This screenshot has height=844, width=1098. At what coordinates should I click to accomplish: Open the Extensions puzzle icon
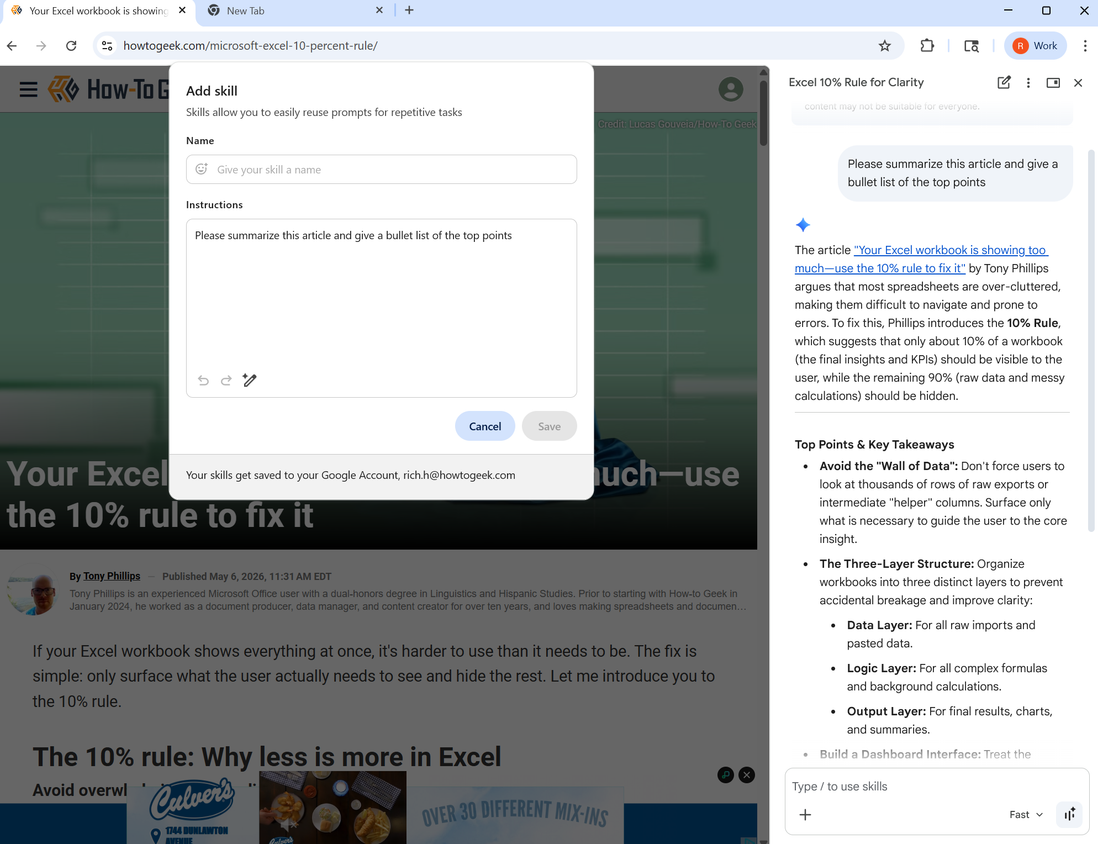926,46
